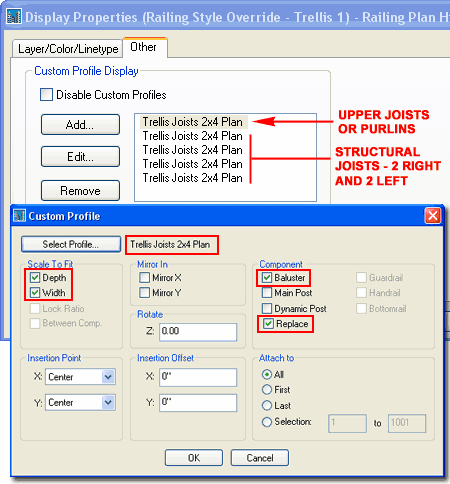This screenshot has height=484, width=450.
Task: Enable the Main Post component
Action: click(267, 293)
